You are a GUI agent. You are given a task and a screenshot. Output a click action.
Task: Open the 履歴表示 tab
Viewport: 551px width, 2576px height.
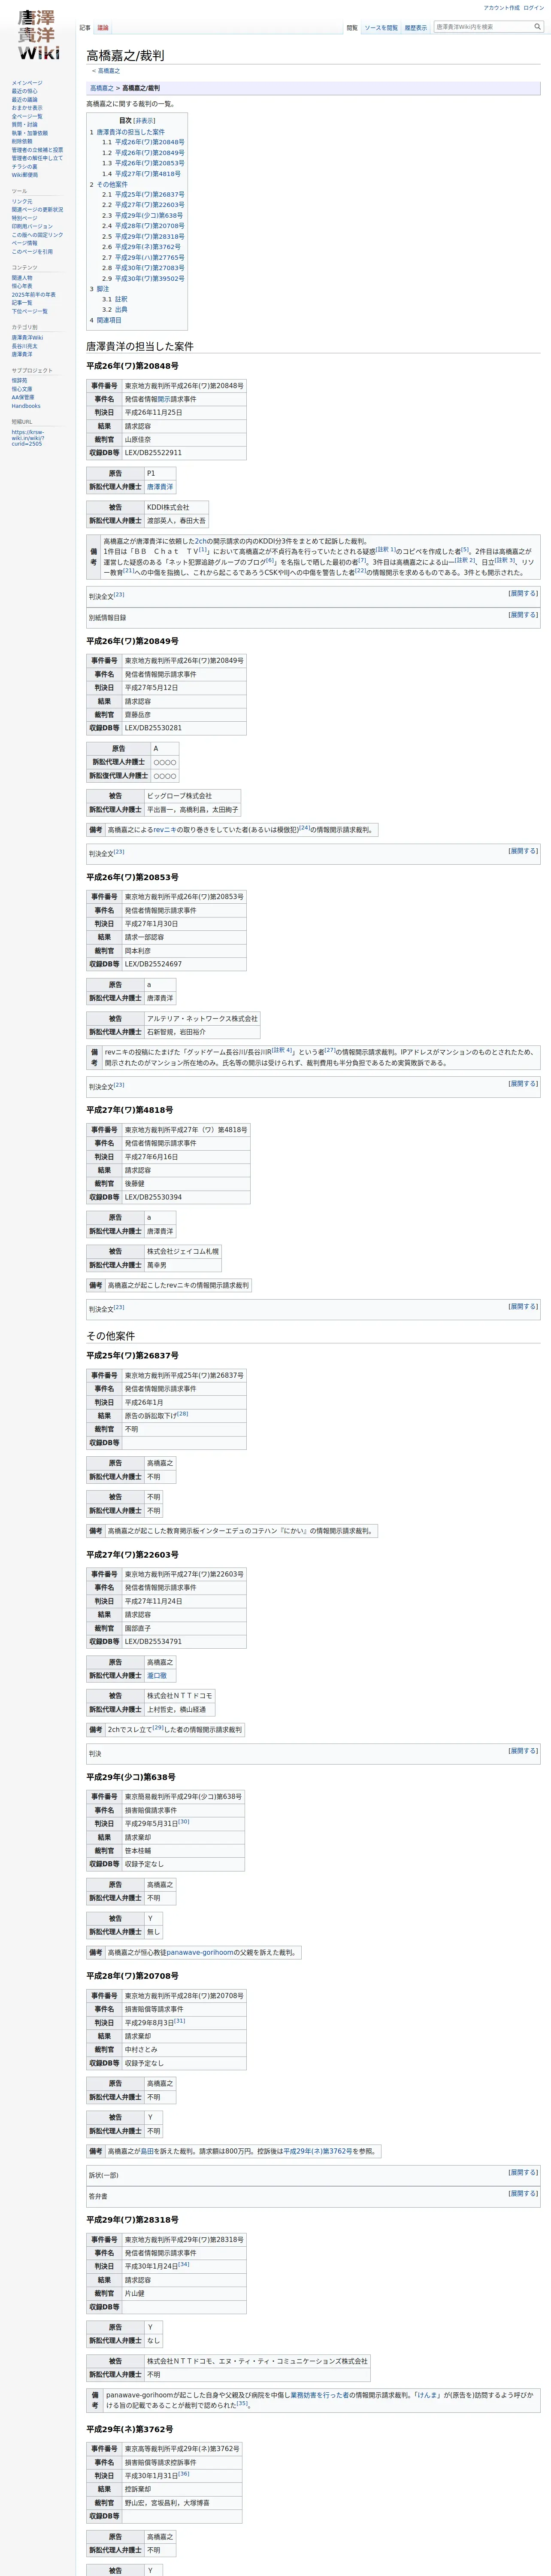click(x=416, y=28)
